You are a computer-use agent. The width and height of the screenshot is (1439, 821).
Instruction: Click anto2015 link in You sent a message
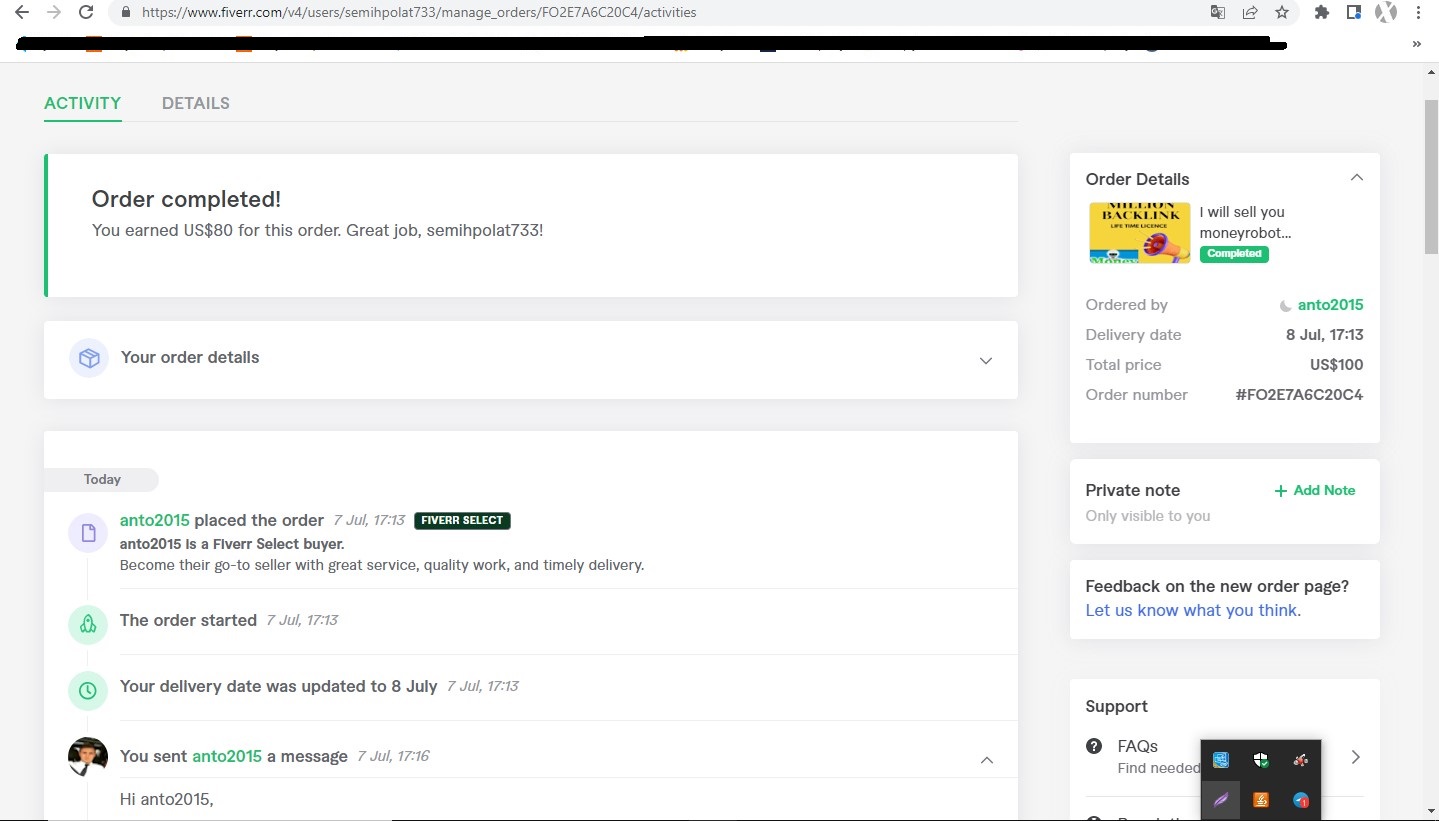tap(227, 756)
